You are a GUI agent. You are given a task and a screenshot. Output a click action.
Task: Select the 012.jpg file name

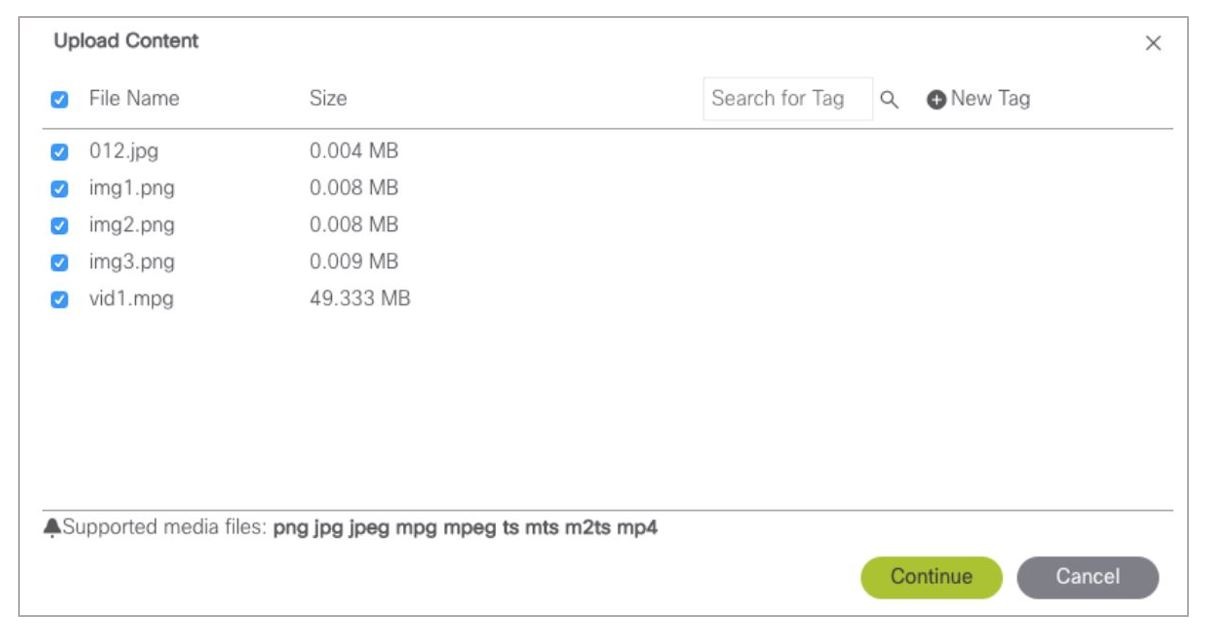coord(123,152)
